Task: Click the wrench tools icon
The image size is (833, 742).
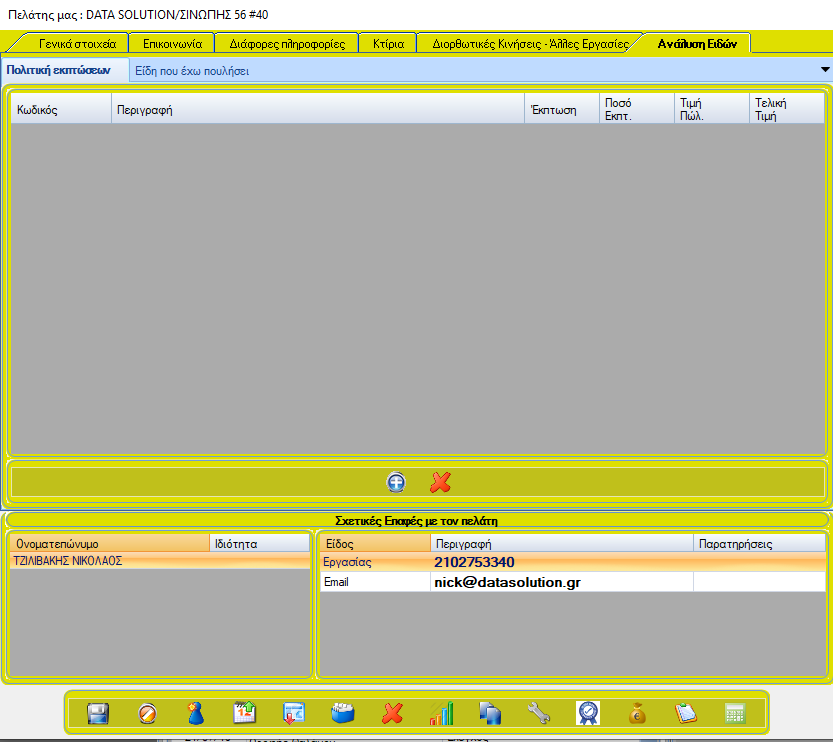Action: click(x=538, y=713)
